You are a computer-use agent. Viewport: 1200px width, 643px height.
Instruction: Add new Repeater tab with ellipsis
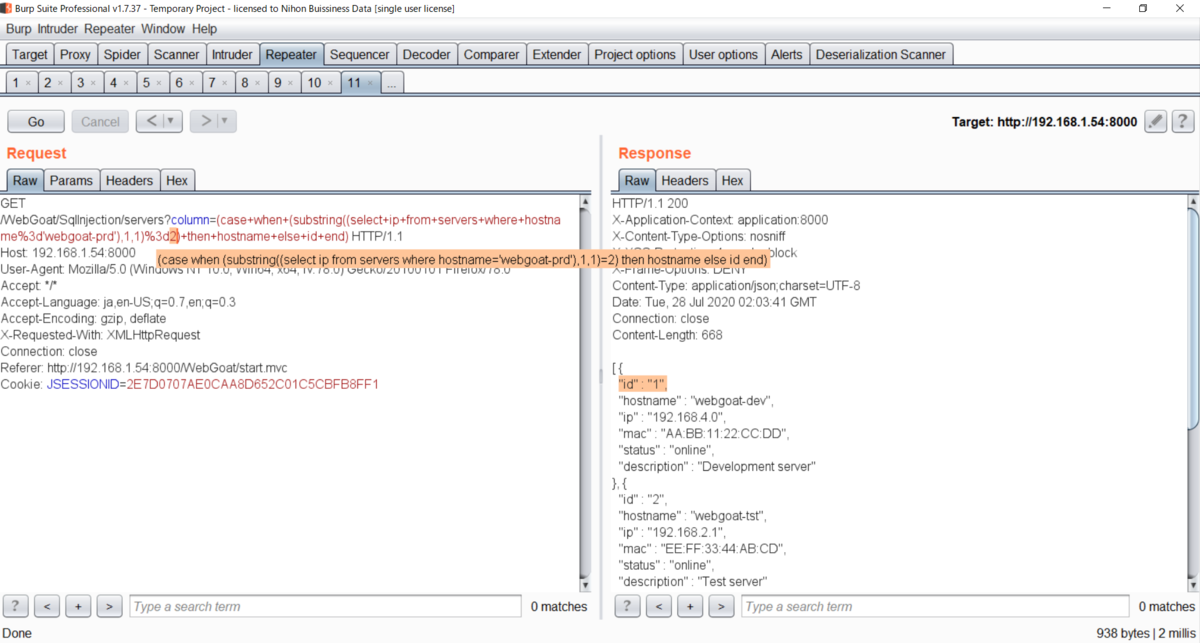pos(392,83)
